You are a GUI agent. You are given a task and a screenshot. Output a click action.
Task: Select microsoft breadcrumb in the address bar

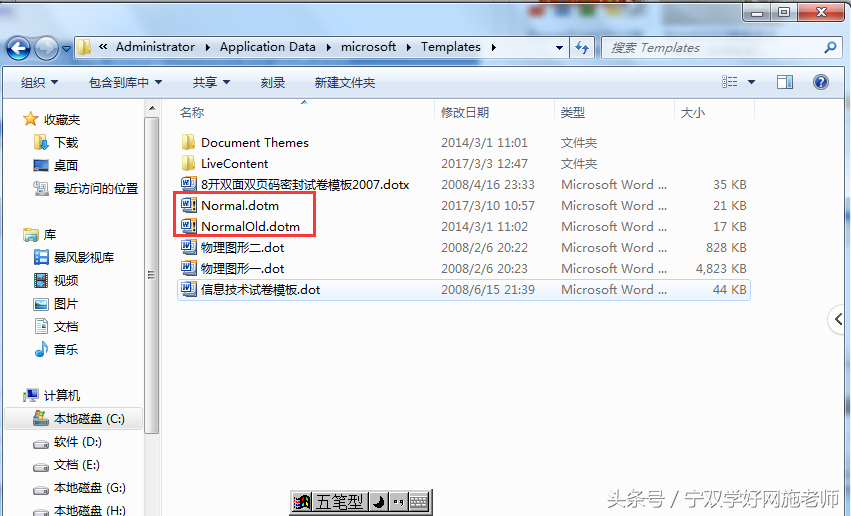[369, 47]
